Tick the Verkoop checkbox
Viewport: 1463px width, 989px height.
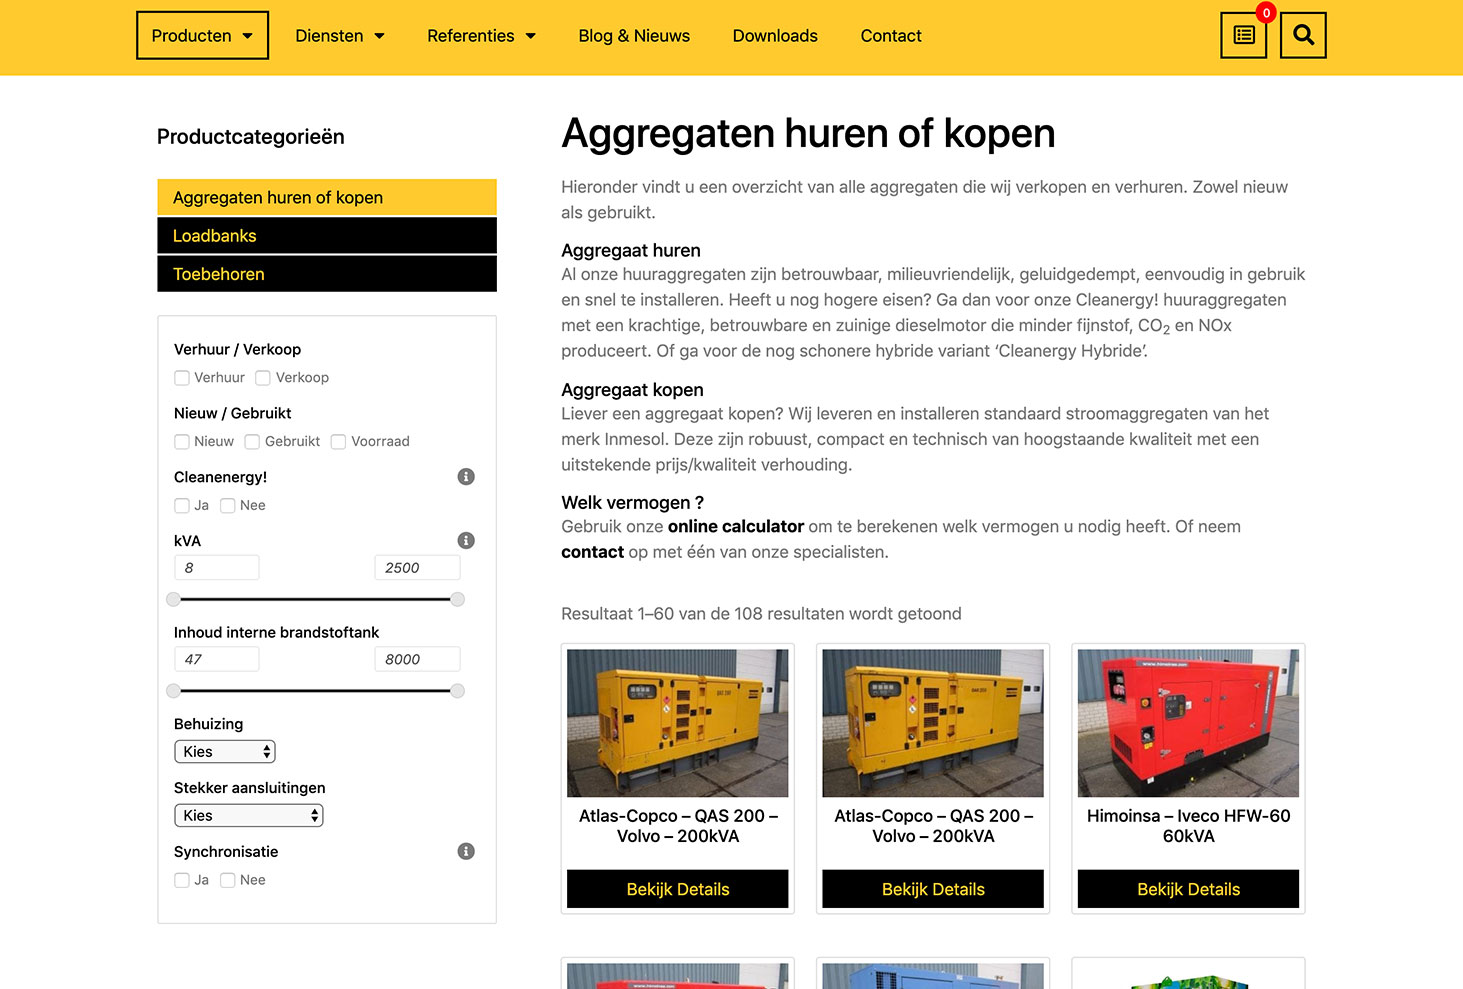point(263,378)
